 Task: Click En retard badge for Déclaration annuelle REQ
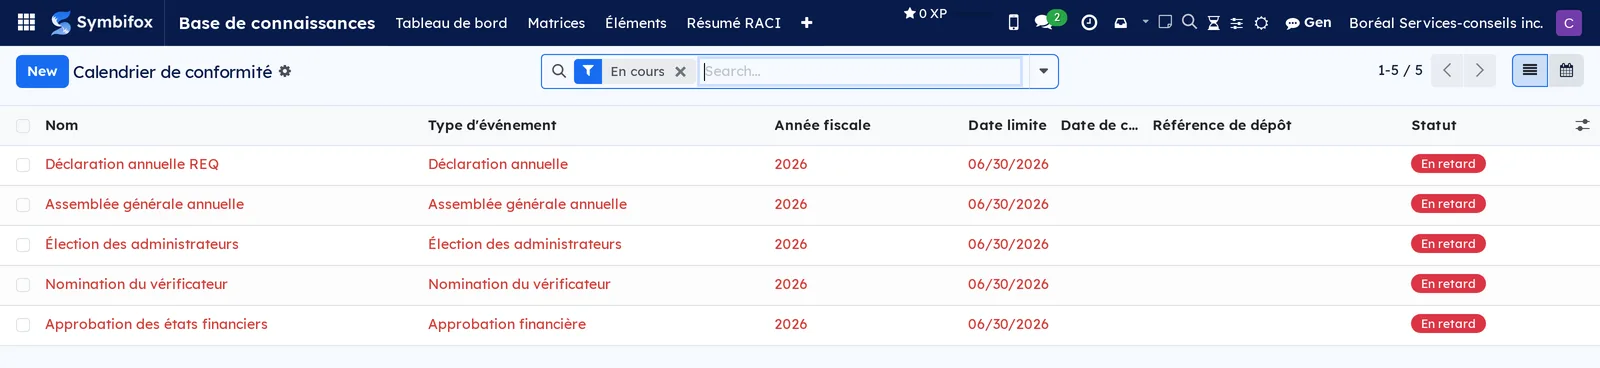pyautogui.click(x=1448, y=164)
